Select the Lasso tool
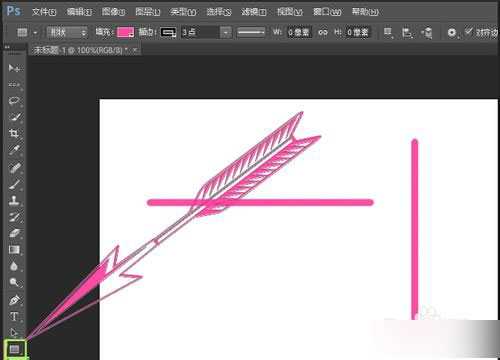This screenshot has height=360, width=500. coord(14,101)
